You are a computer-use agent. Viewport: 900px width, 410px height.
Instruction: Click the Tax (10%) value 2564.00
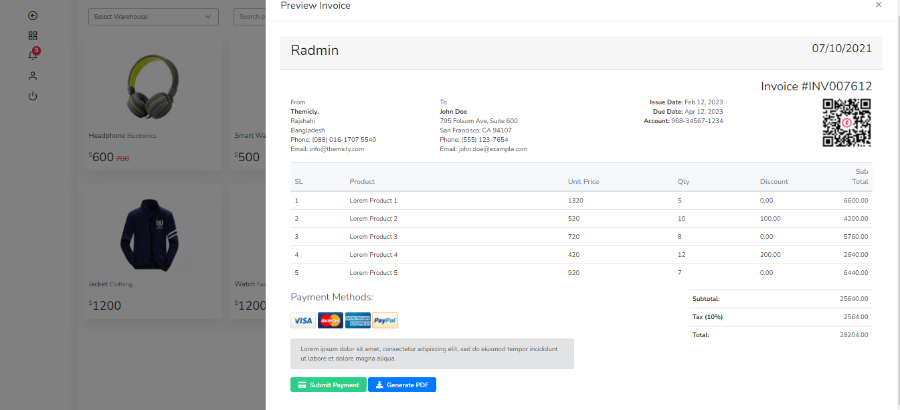coord(856,316)
